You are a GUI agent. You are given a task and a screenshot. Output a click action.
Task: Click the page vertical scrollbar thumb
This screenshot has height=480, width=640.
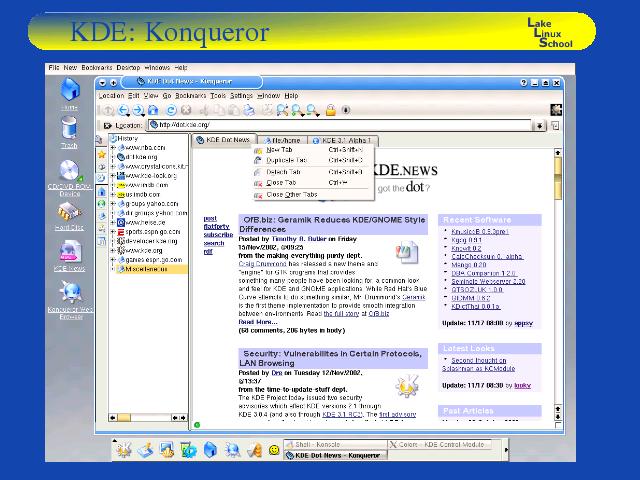click(558, 179)
